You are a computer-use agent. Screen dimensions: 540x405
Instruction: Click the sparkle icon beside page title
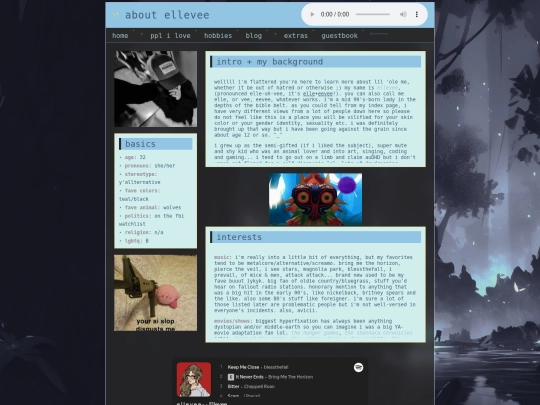[x=115, y=15]
